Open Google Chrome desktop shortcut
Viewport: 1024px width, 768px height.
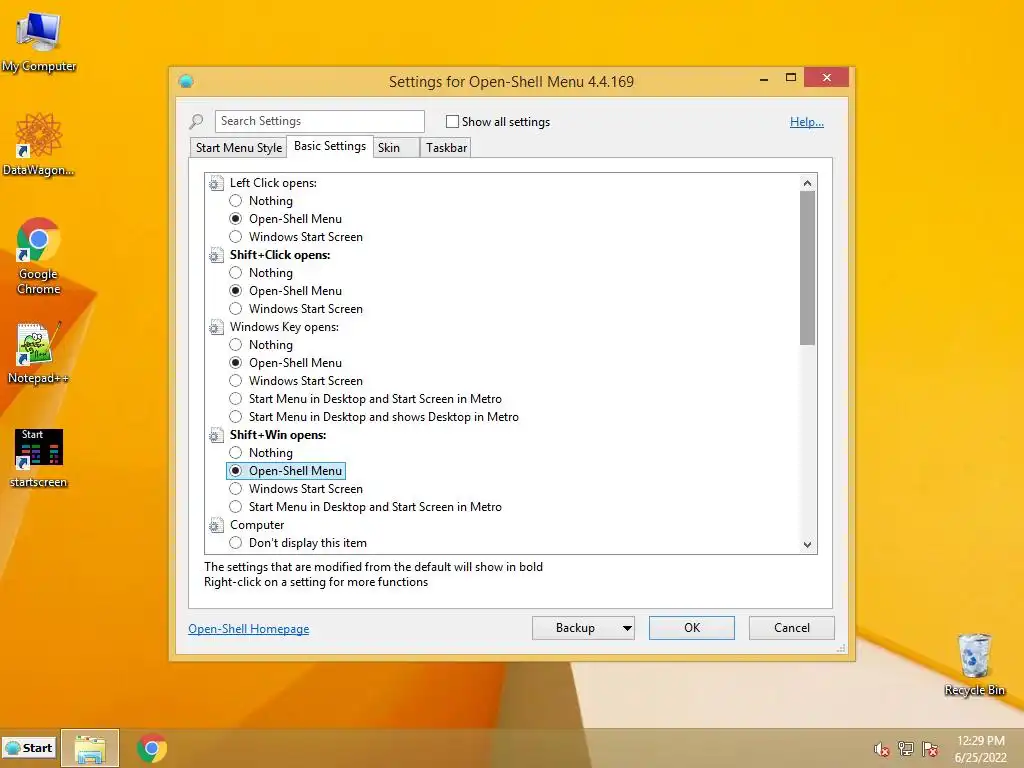39,256
